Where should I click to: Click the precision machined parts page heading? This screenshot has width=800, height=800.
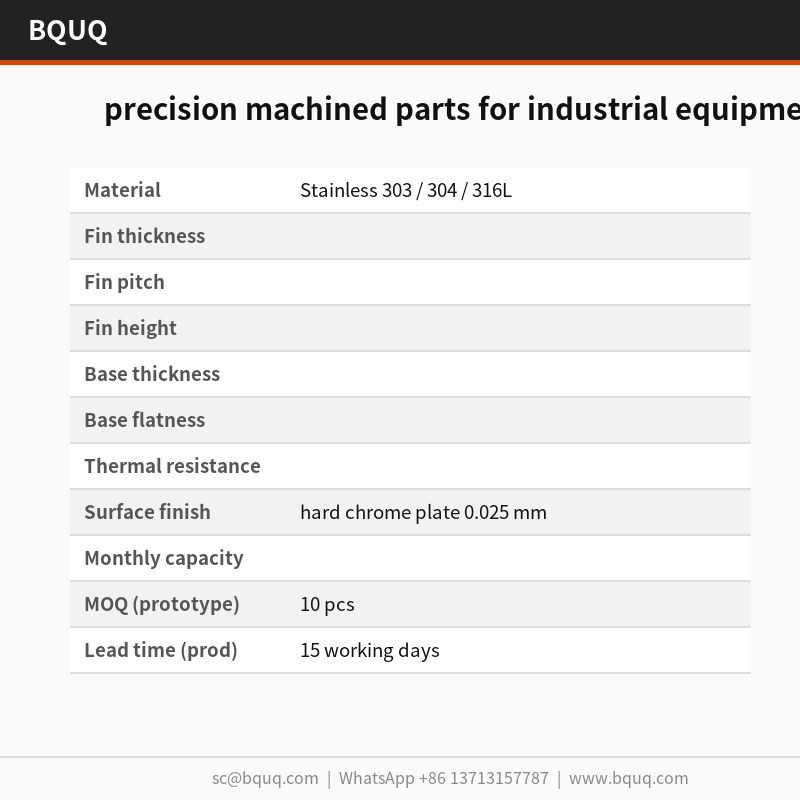point(452,109)
